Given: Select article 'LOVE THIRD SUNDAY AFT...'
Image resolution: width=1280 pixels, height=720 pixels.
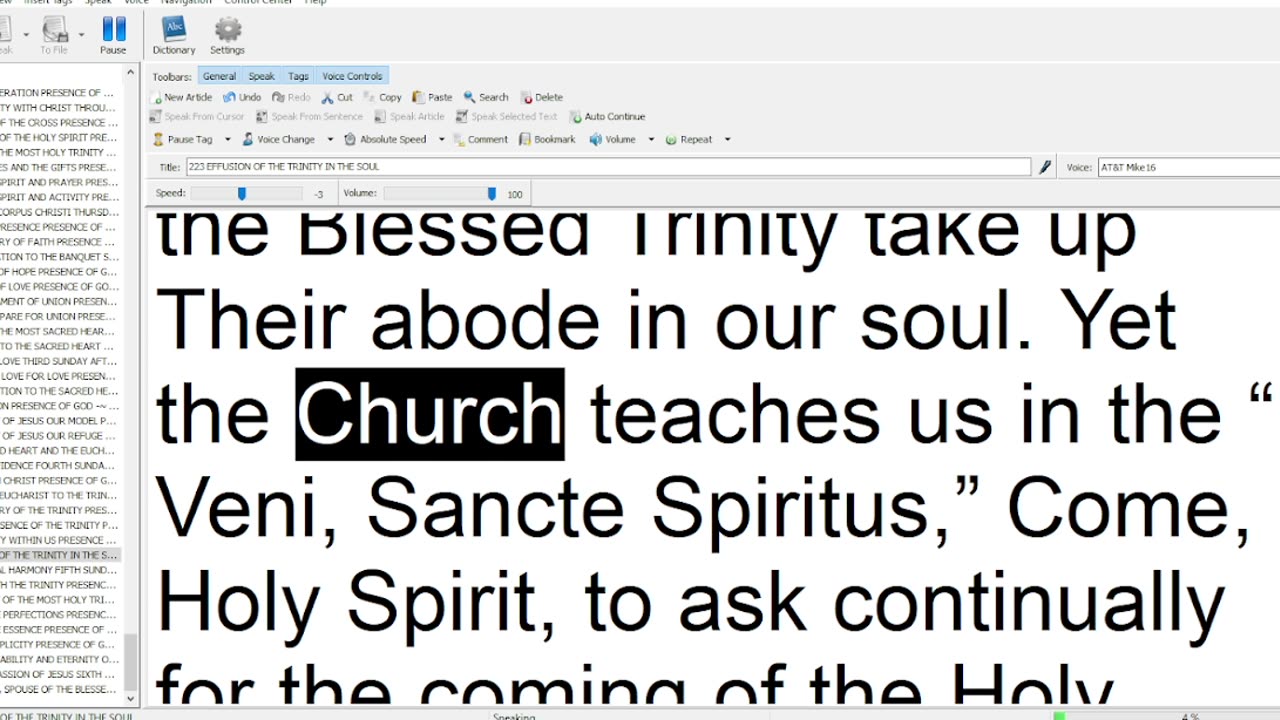Looking at the screenshot, I should coord(60,361).
